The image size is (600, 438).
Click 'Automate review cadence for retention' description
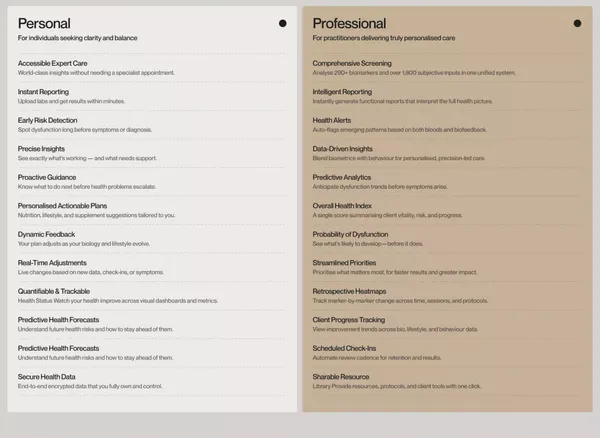[377, 358]
